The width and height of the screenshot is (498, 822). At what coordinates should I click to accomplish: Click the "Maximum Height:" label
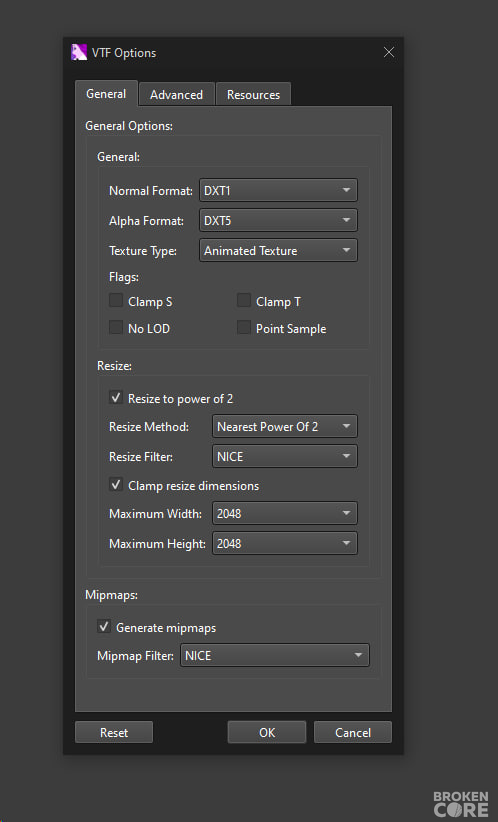click(157, 544)
